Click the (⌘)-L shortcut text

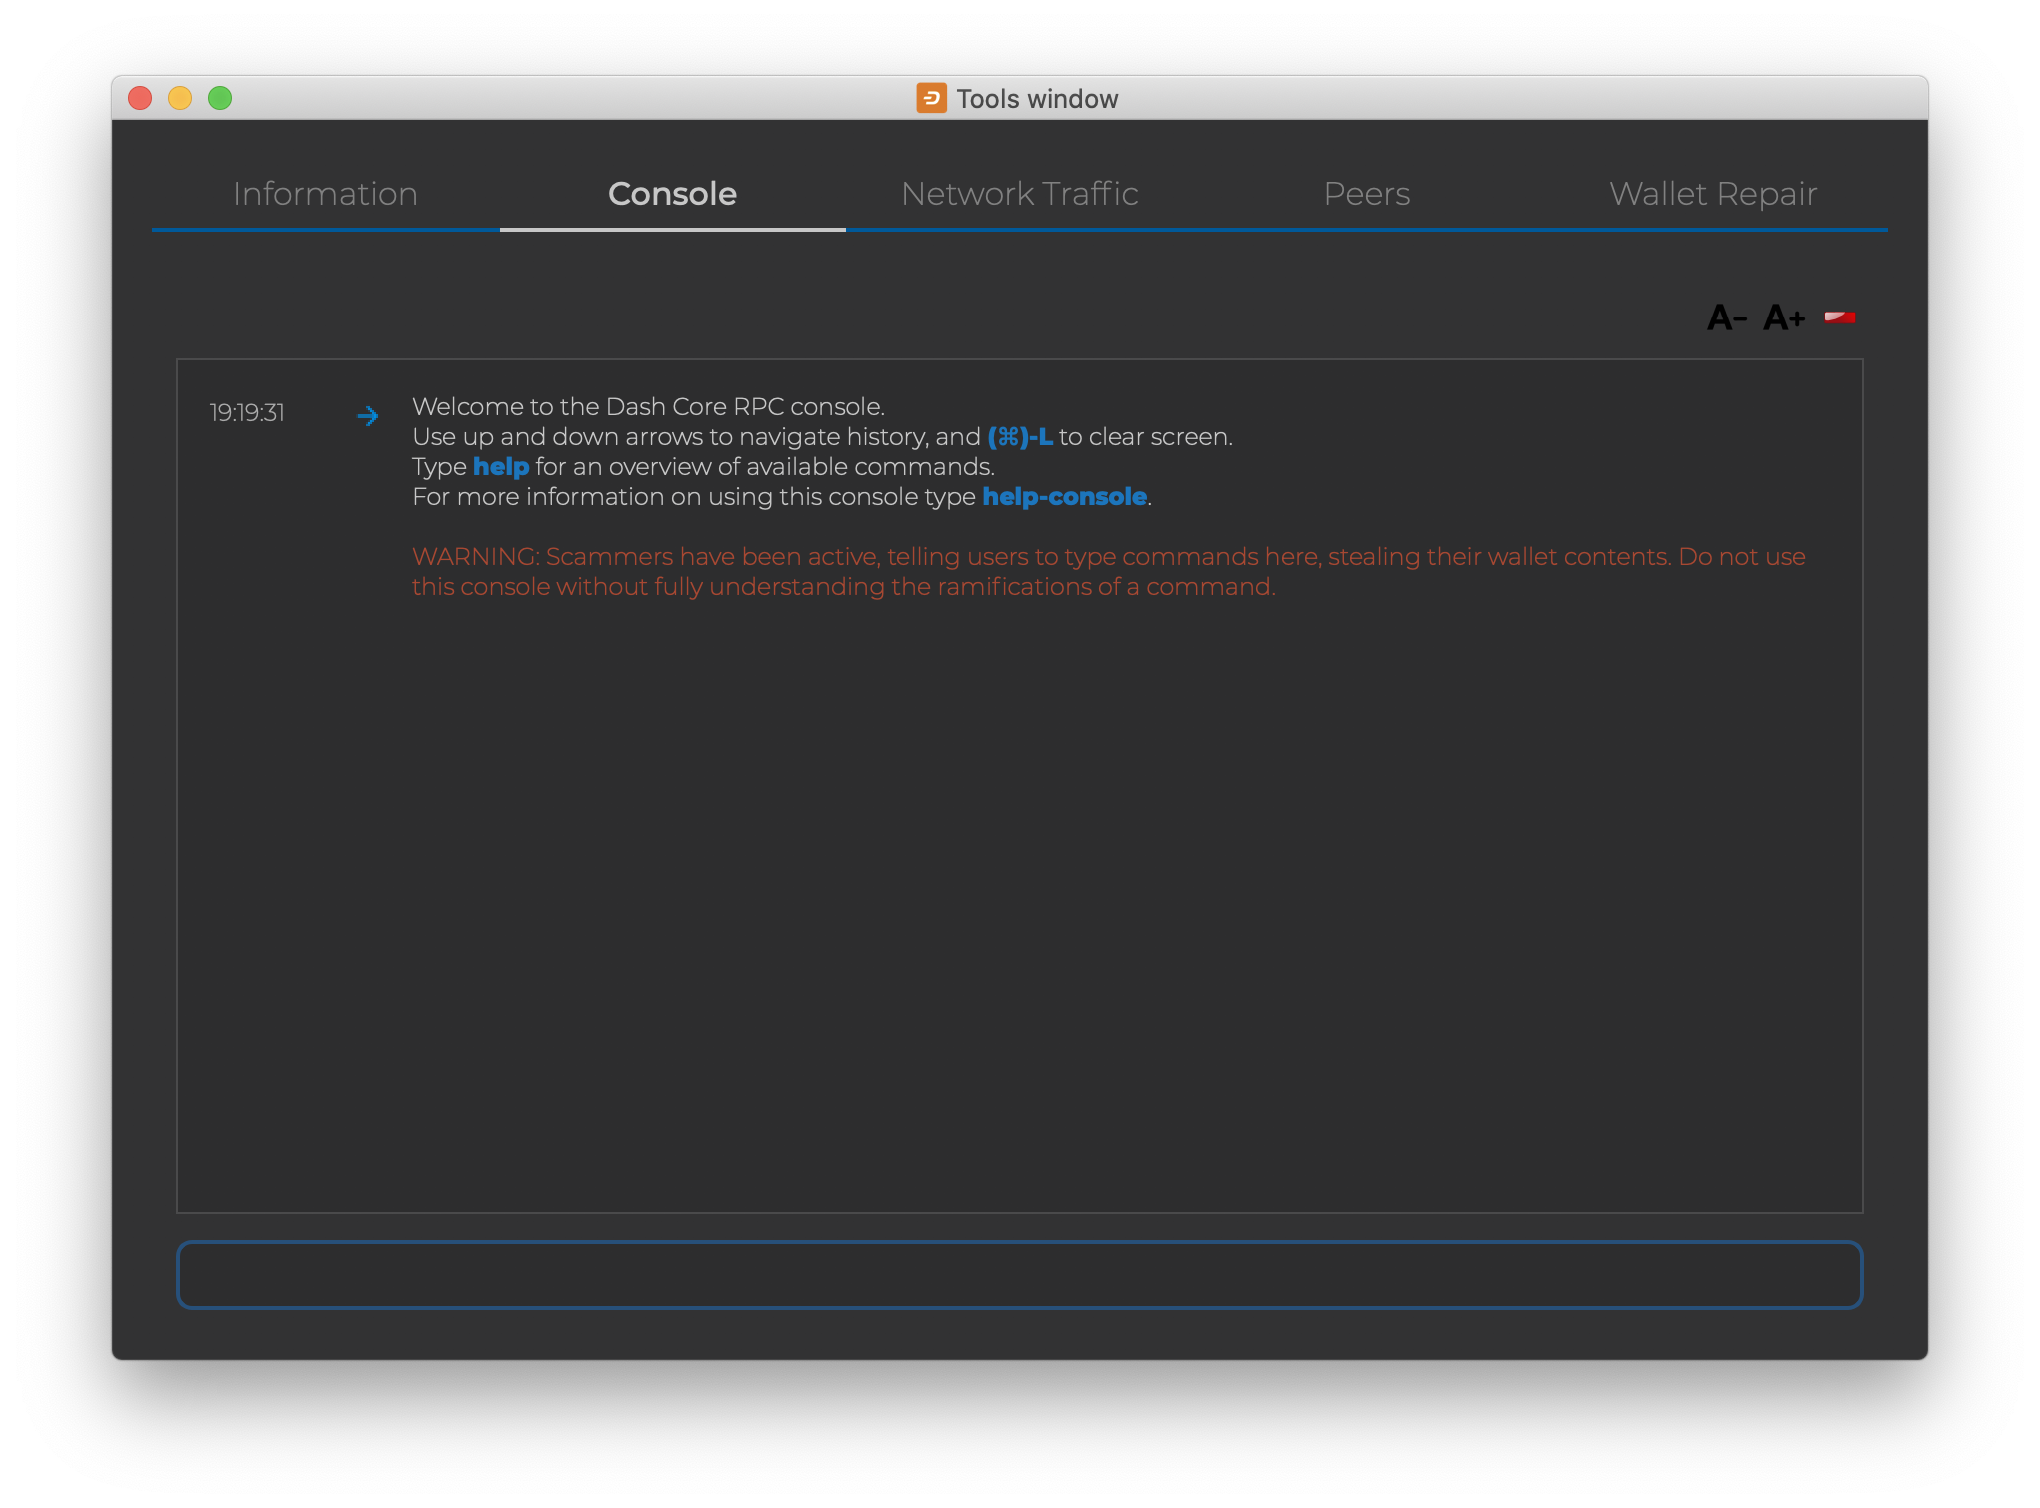pyautogui.click(x=1019, y=437)
